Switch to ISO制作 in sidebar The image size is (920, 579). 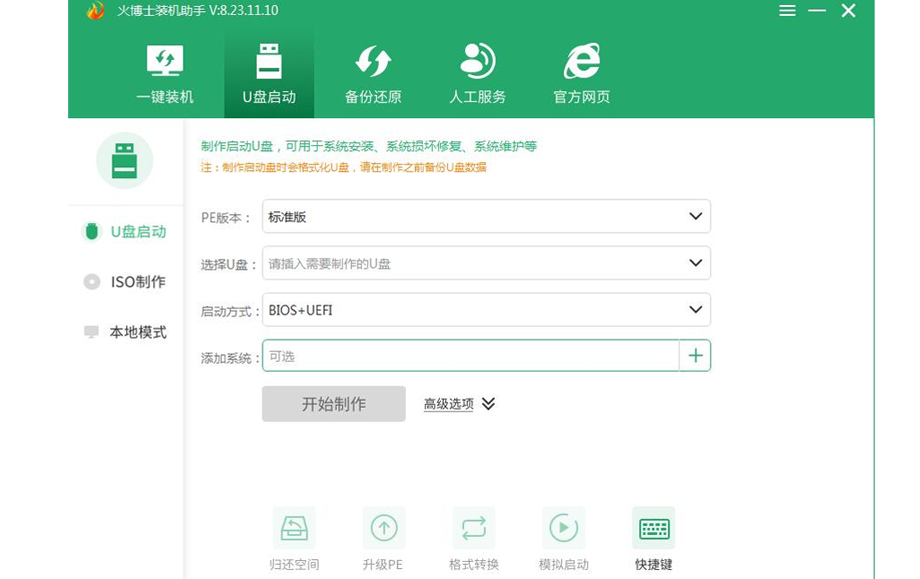point(125,282)
